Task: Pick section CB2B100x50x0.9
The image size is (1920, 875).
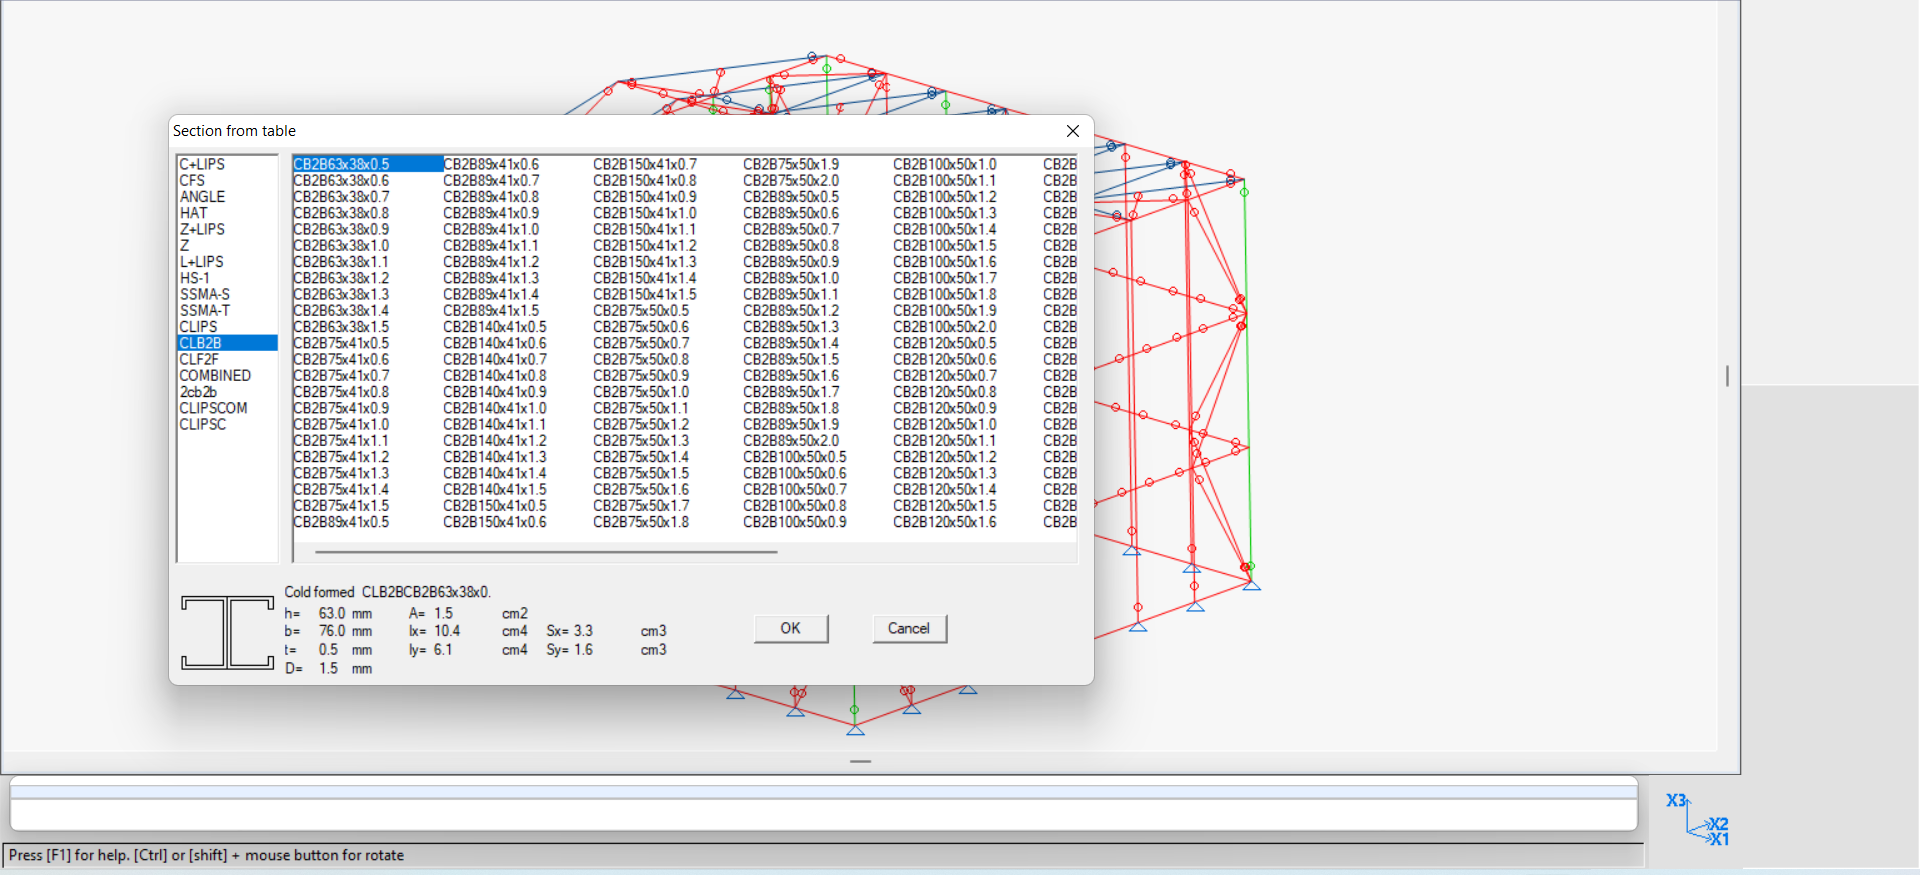Action: (795, 522)
